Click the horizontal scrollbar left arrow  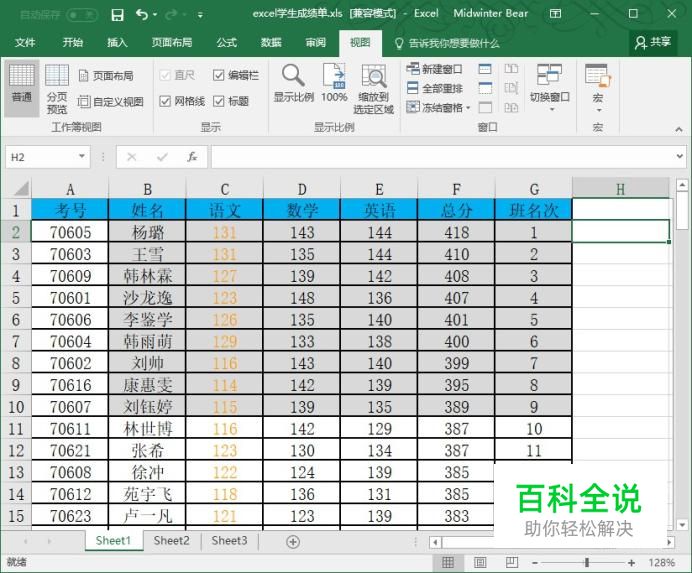pos(436,542)
